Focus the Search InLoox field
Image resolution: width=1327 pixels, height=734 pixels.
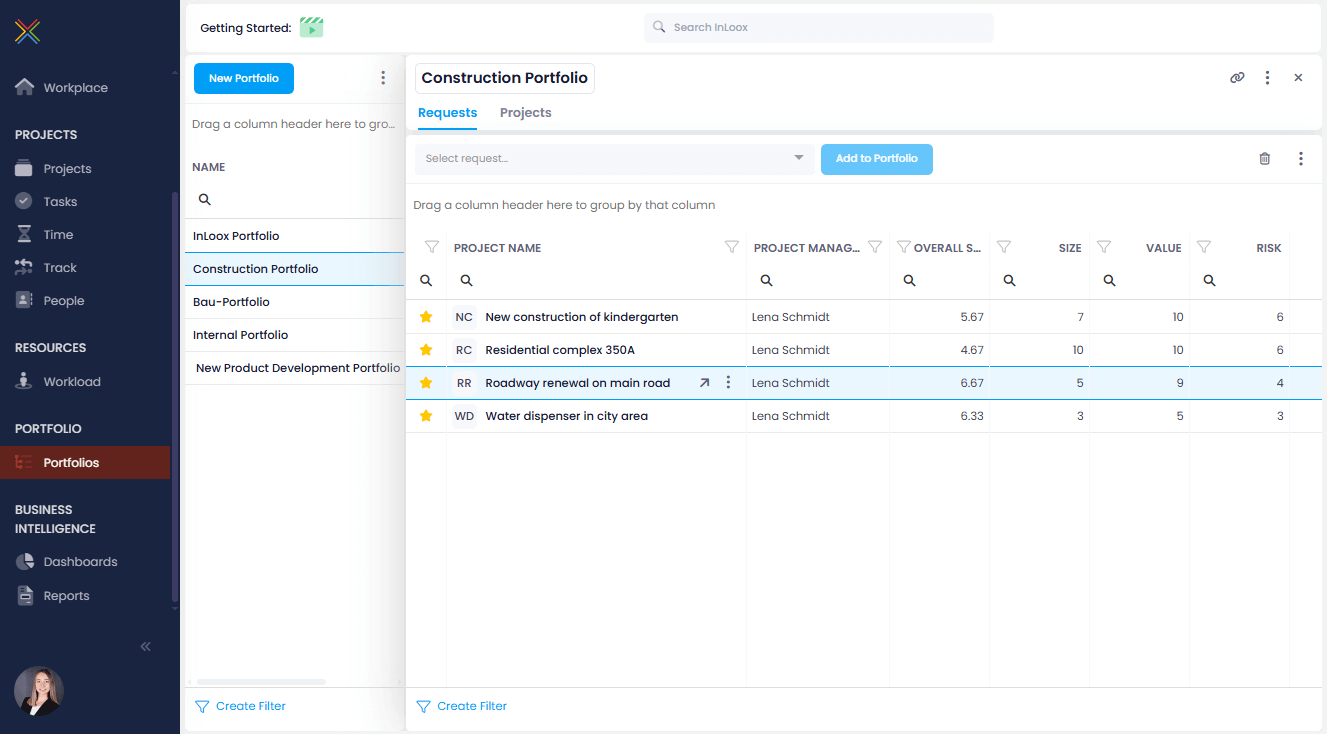point(819,28)
